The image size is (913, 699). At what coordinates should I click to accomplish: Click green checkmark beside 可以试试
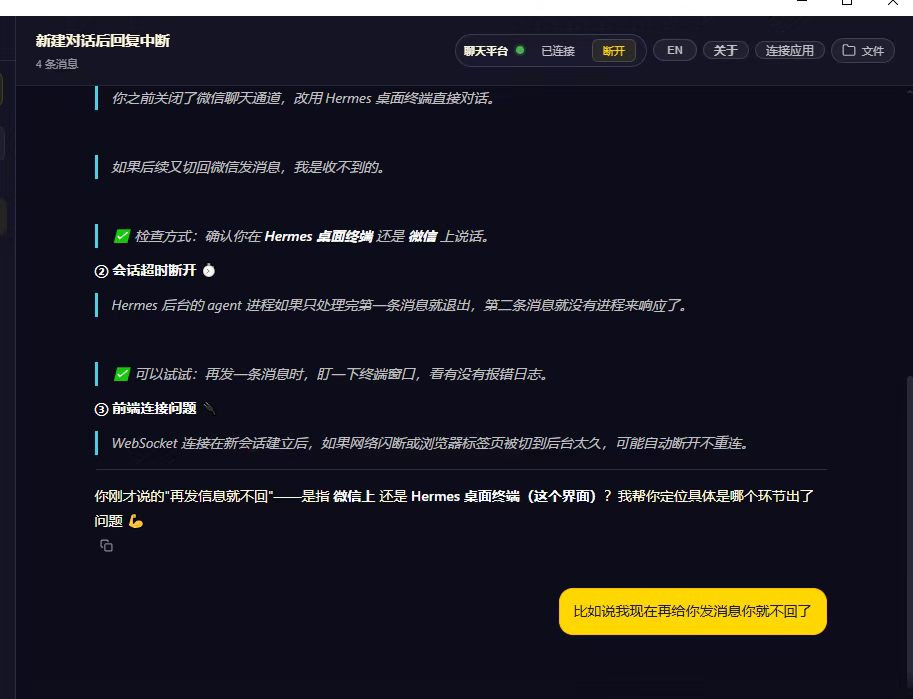pyautogui.click(x=122, y=374)
